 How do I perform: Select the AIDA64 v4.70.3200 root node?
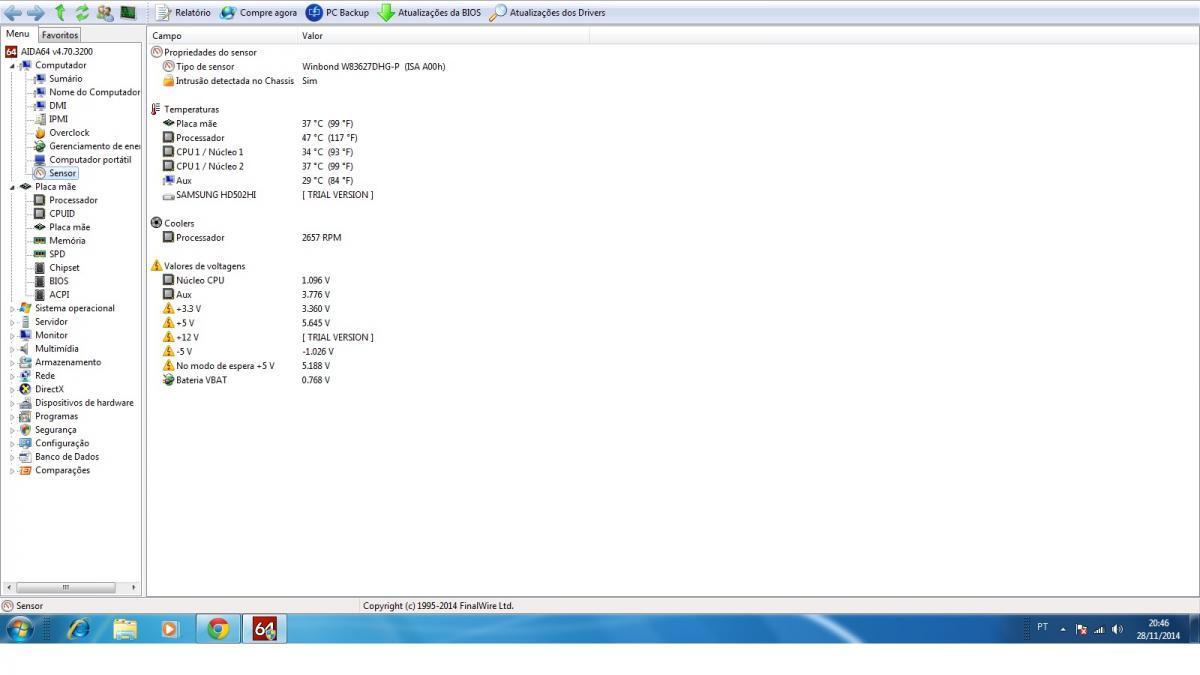tap(57, 51)
